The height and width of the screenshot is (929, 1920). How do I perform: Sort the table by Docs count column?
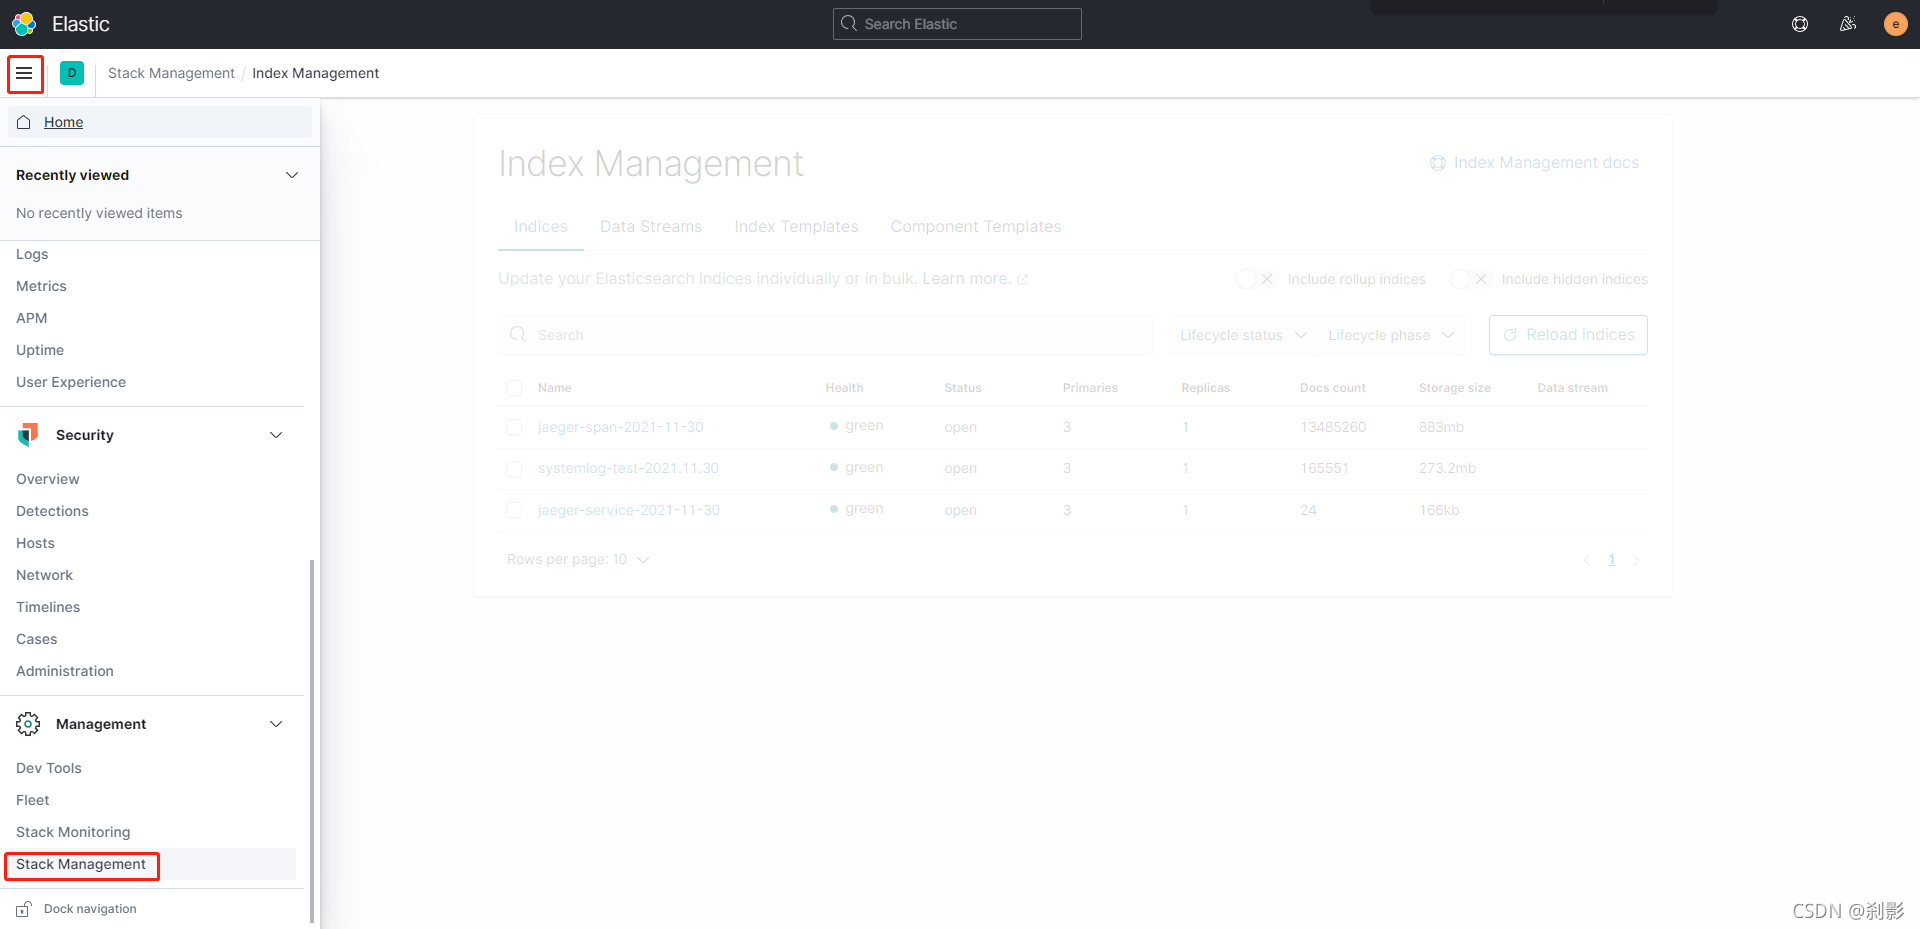pyautogui.click(x=1332, y=388)
